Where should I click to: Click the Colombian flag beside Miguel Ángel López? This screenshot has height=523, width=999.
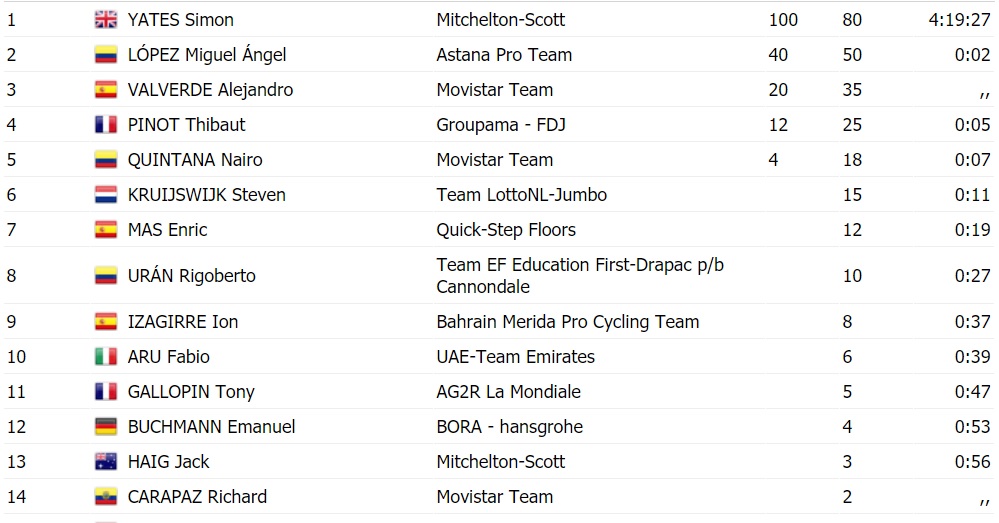tap(105, 55)
